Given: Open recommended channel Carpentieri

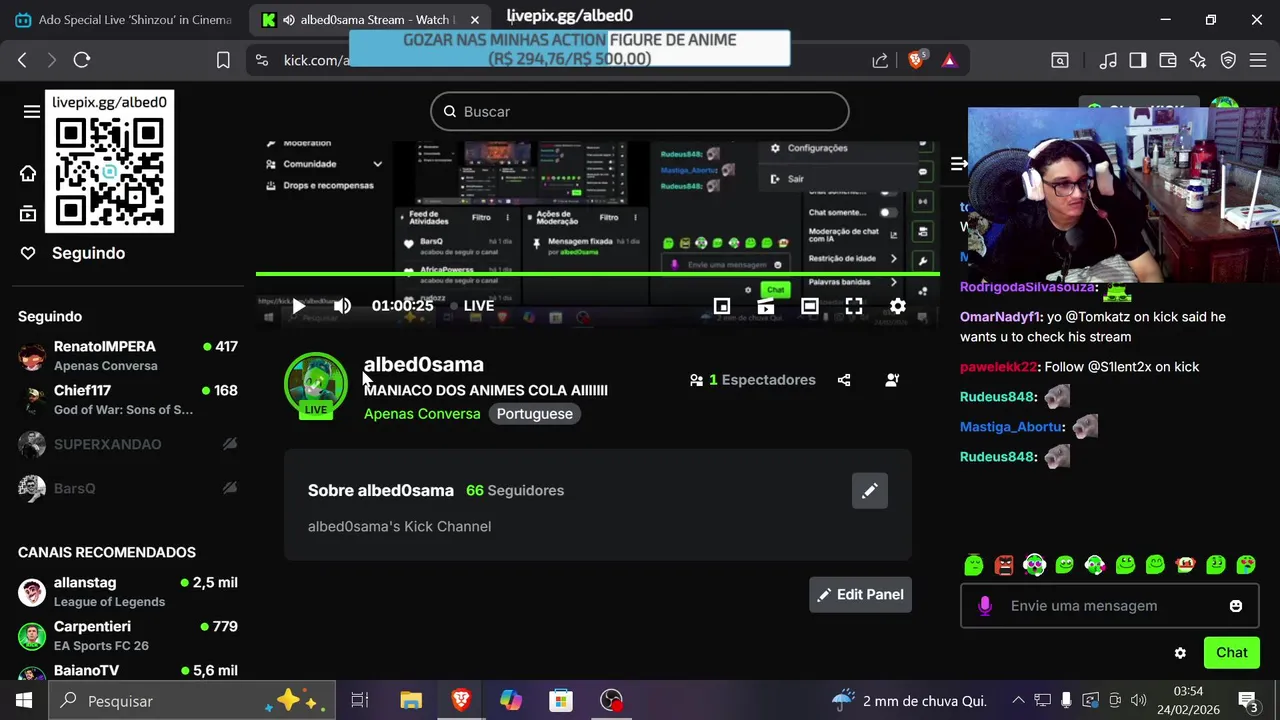Looking at the screenshot, I should 128,635.
